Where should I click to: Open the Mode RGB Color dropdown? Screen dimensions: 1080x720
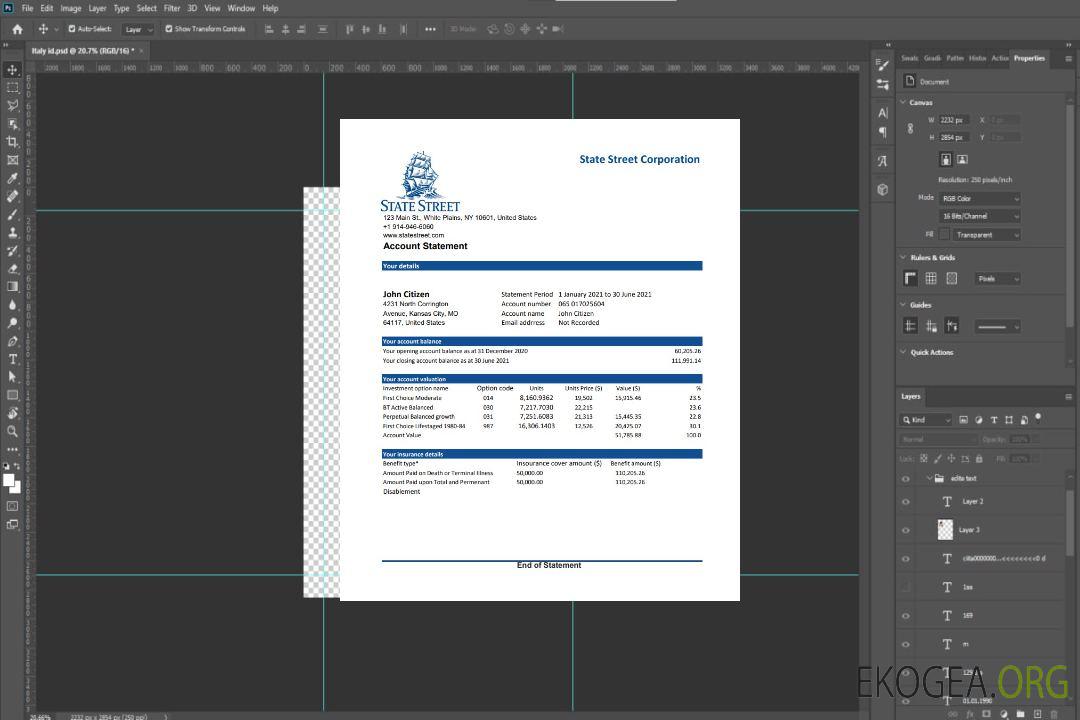[979, 199]
